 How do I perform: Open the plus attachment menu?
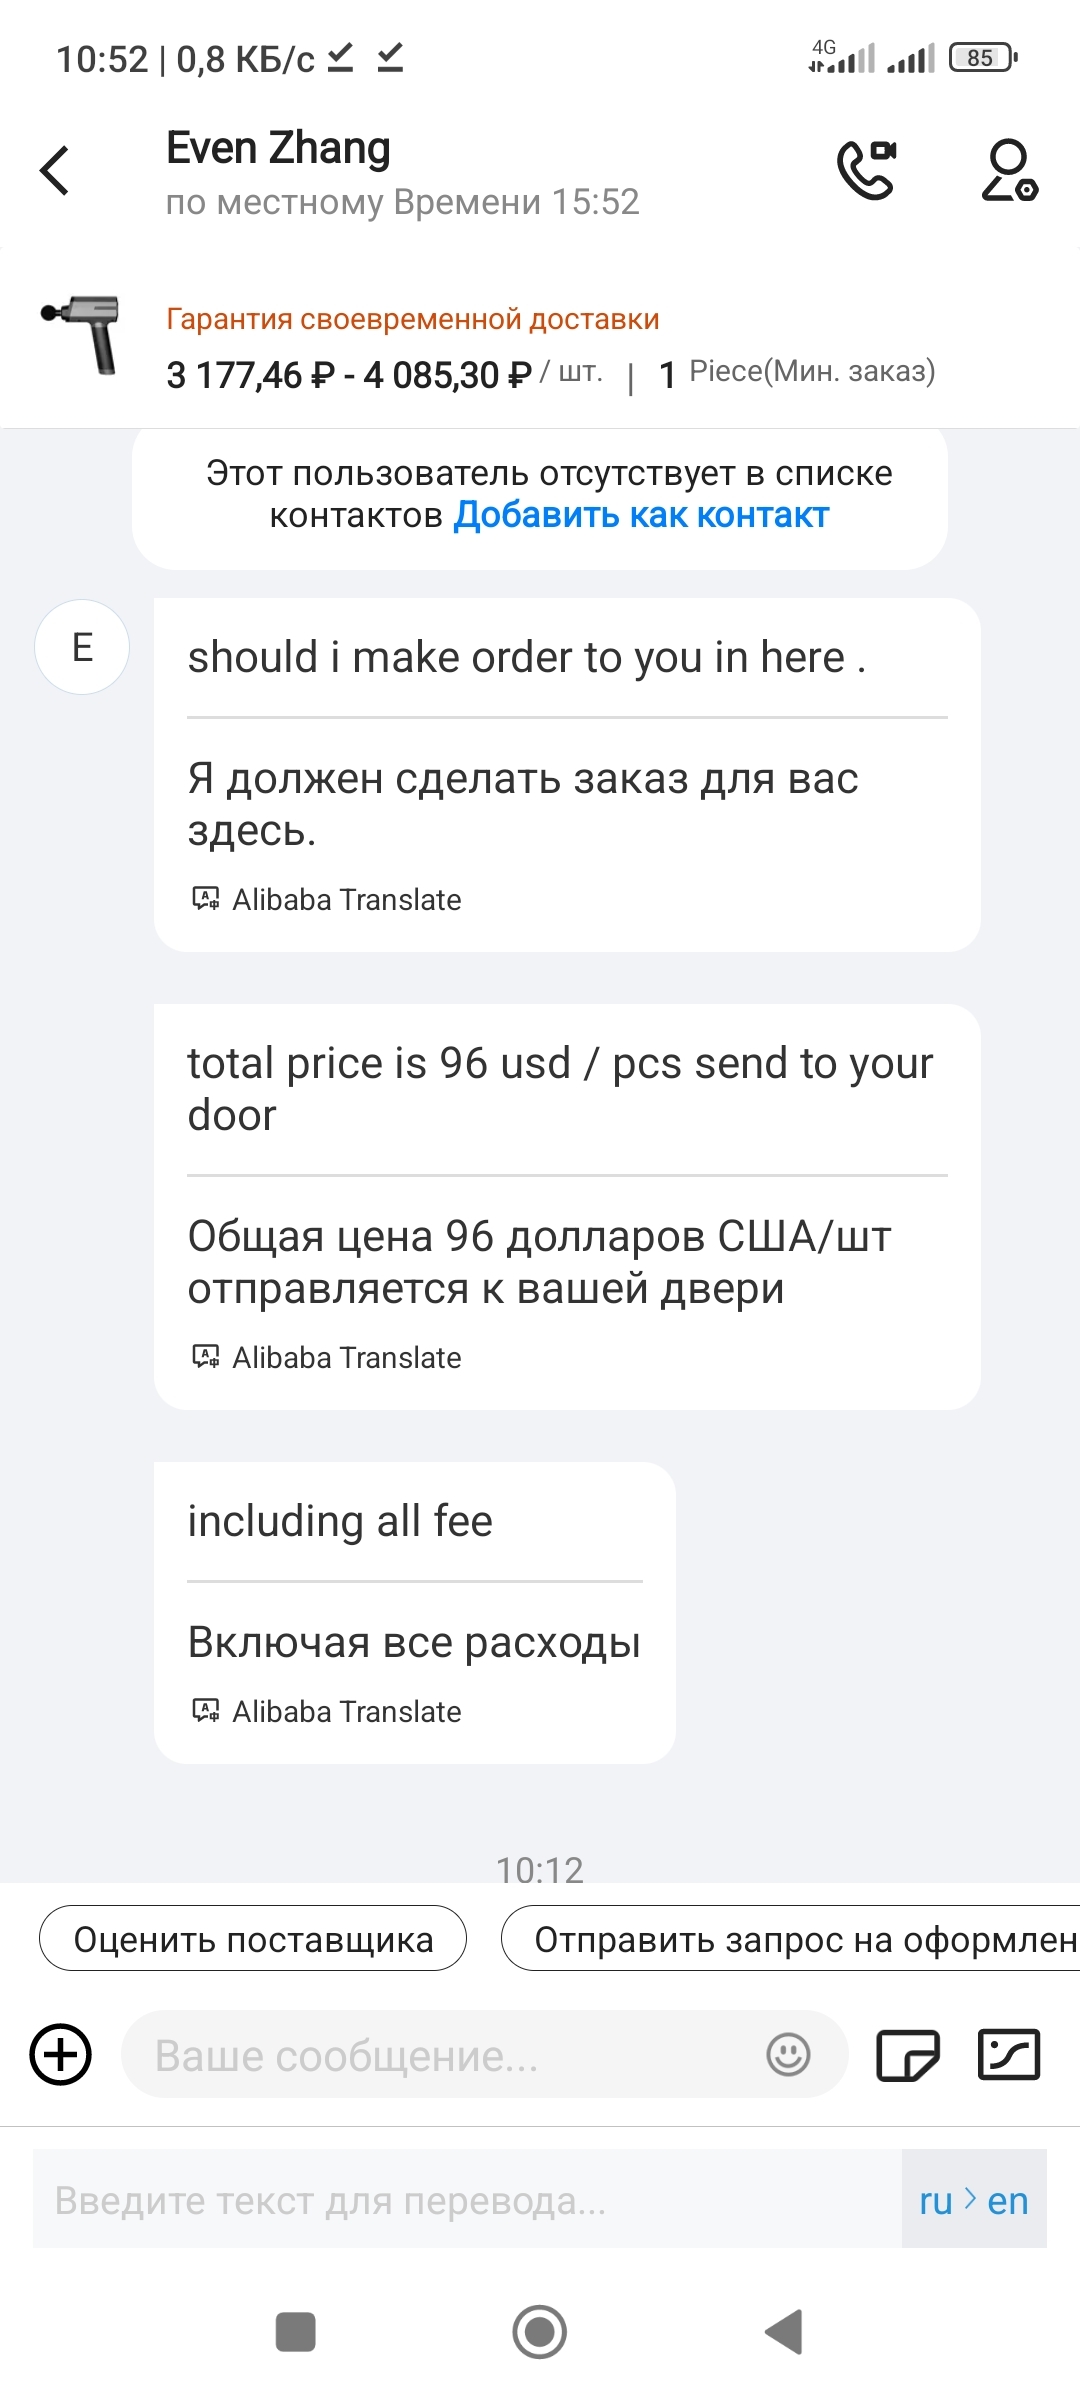tap(61, 2055)
